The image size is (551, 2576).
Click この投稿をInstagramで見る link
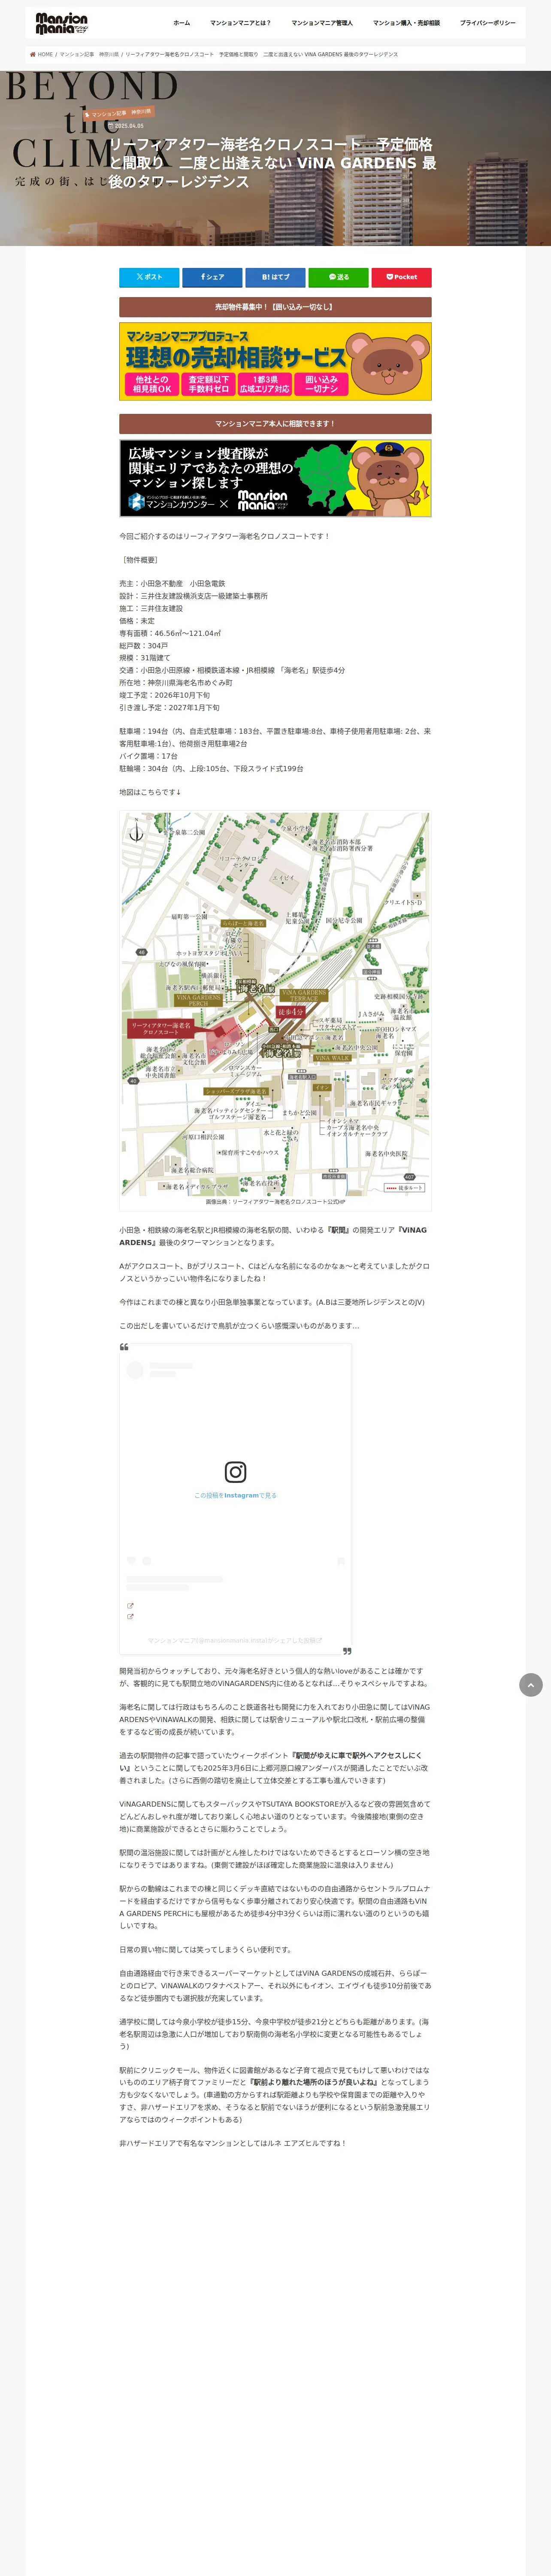(235, 1496)
